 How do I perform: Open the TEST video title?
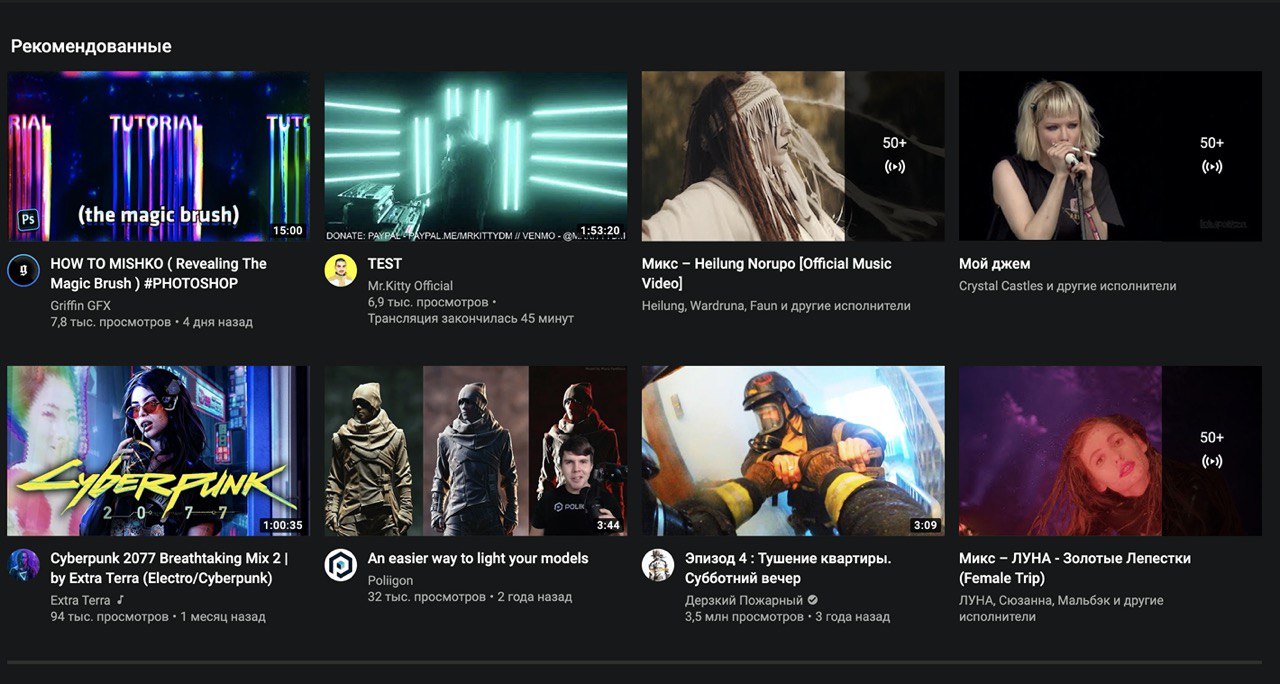(x=385, y=264)
